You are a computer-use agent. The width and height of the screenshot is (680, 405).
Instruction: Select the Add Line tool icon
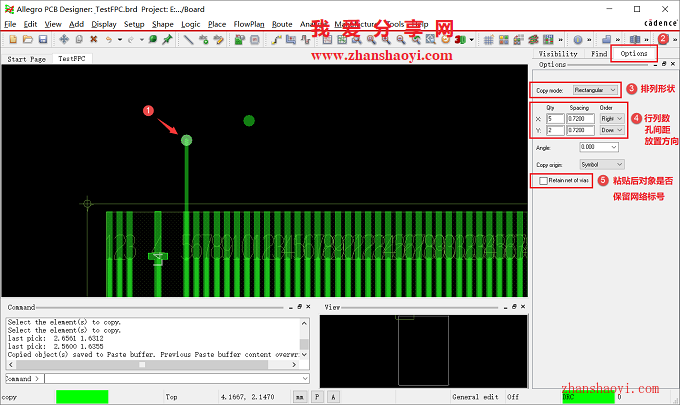(188, 39)
